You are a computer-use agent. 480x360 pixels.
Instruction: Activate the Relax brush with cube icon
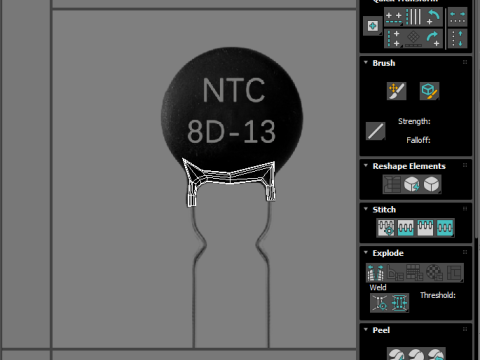pos(429,91)
